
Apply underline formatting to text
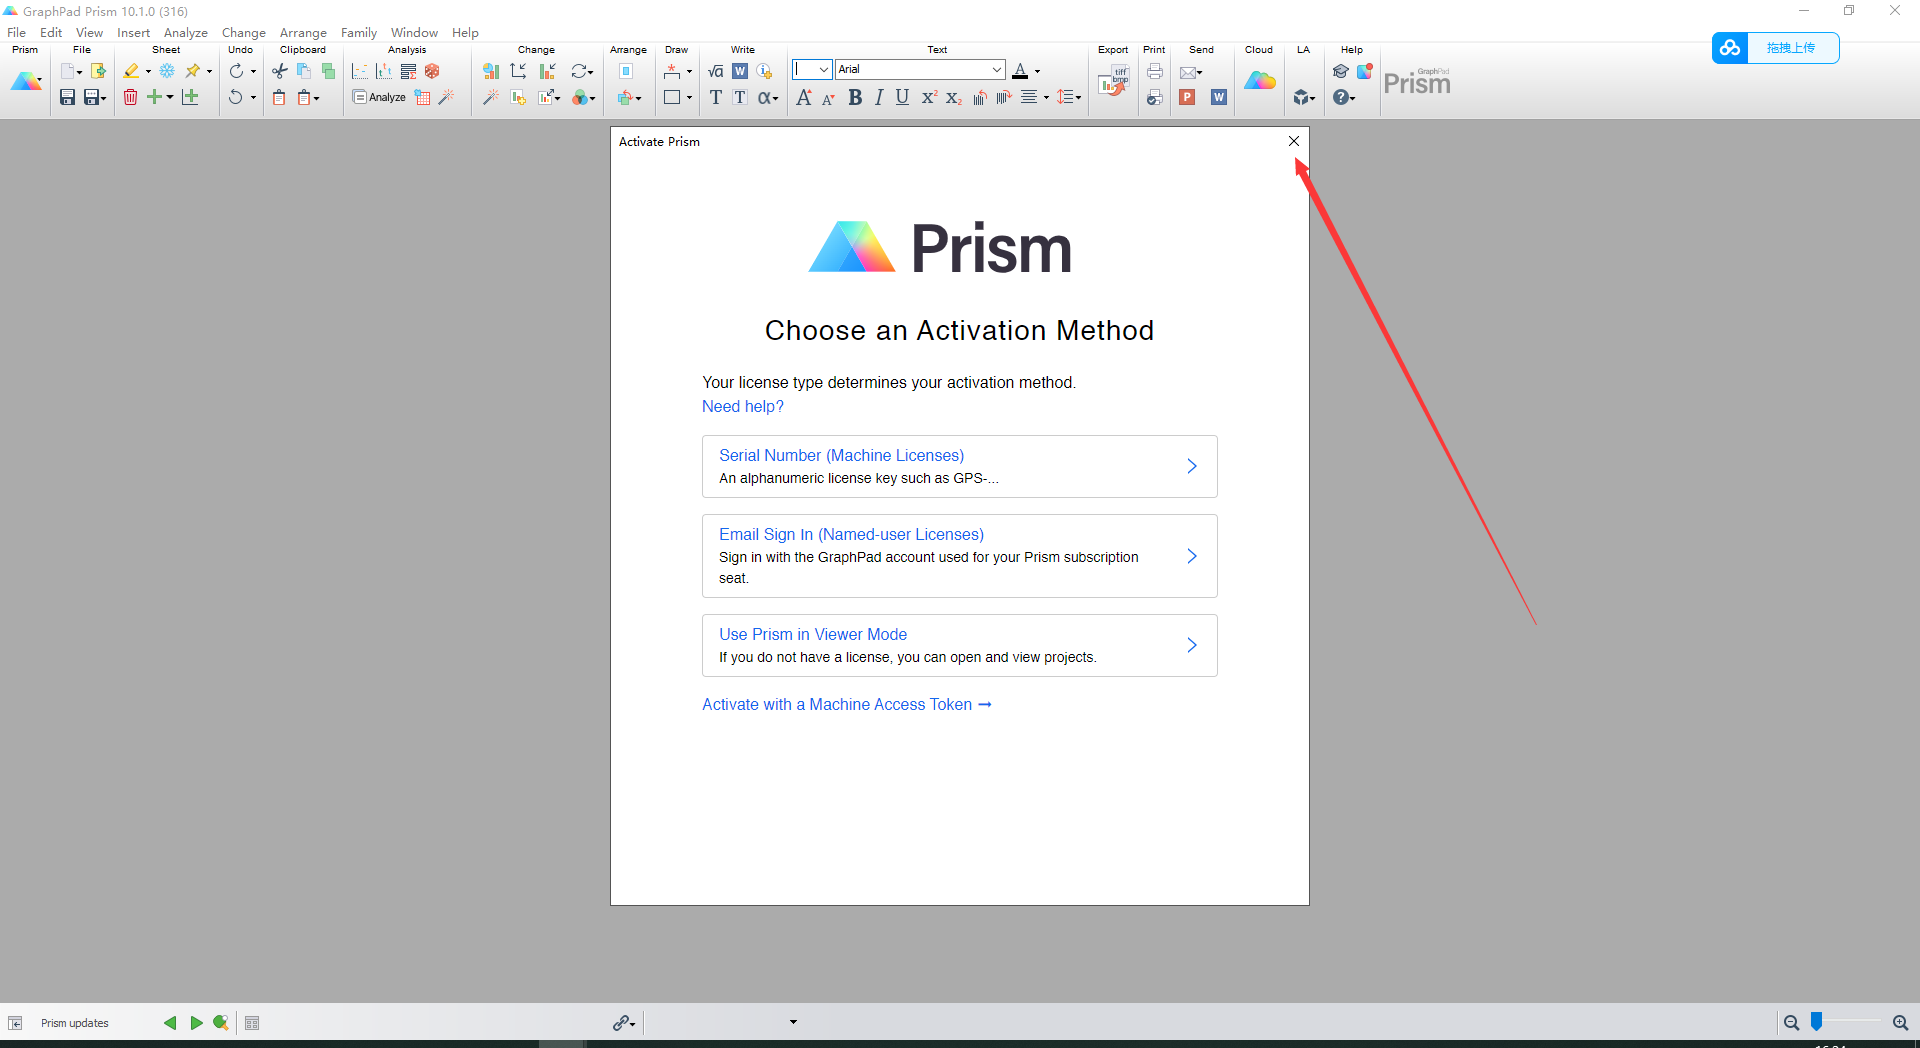[x=901, y=97]
